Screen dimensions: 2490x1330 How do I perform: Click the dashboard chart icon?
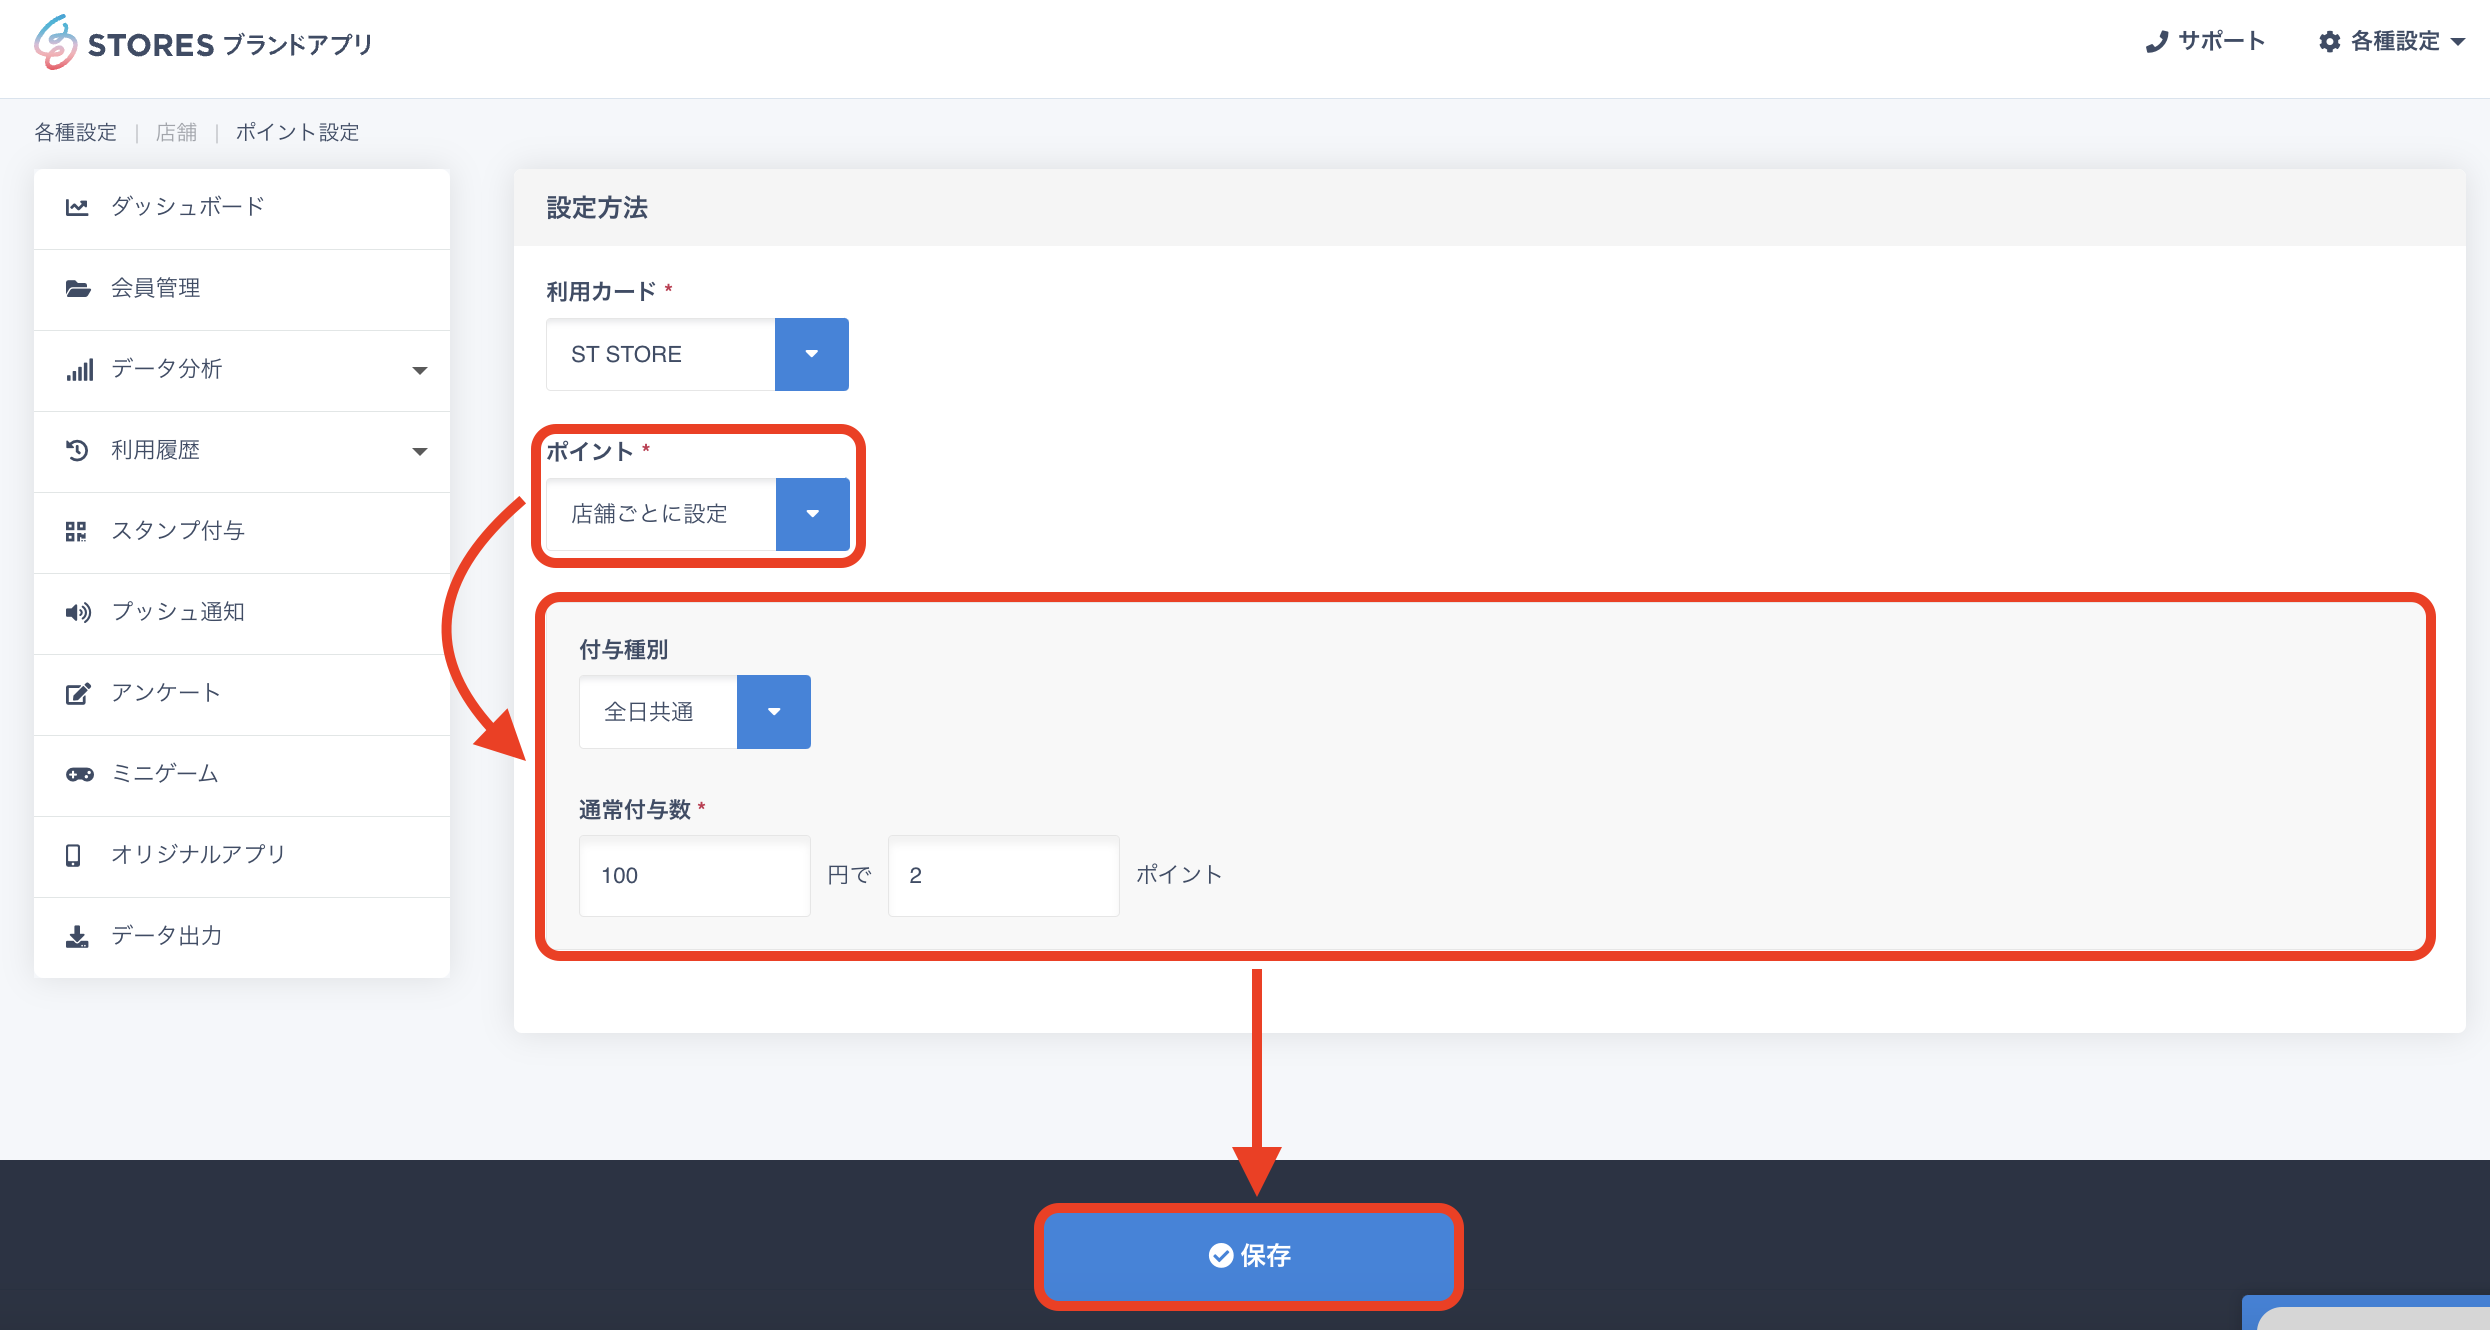[x=77, y=207]
